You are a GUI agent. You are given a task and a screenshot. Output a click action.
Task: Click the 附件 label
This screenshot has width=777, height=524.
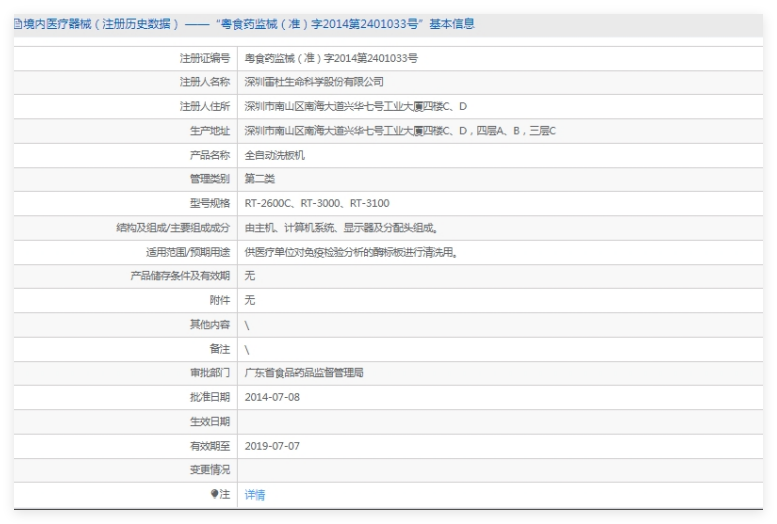[x=220, y=300]
